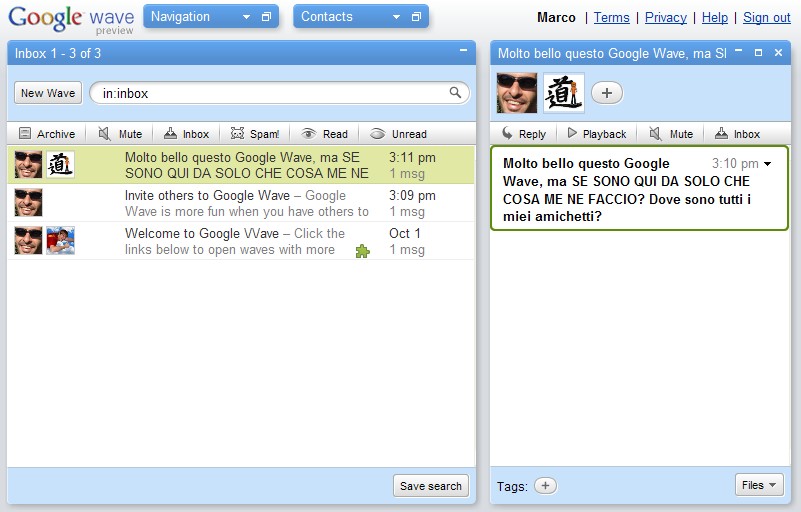Image resolution: width=801 pixels, height=512 pixels.
Task: Click Mute in the inbox toolbar
Action: coord(121,134)
